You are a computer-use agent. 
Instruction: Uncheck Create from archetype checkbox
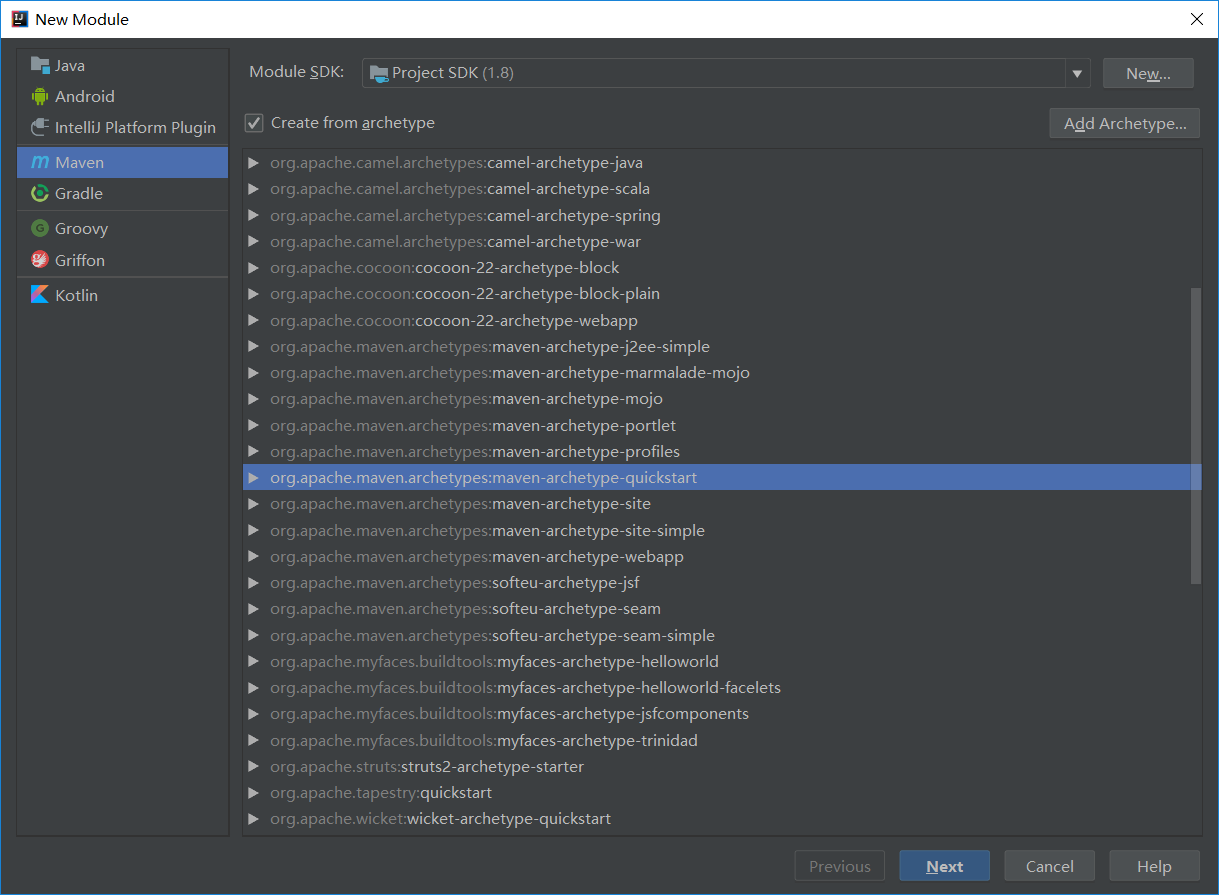click(x=254, y=123)
